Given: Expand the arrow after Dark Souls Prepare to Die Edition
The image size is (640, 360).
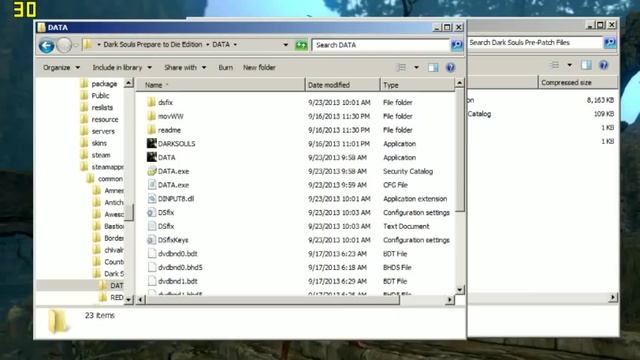Looking at the screenshot, I should coord(207,44).
